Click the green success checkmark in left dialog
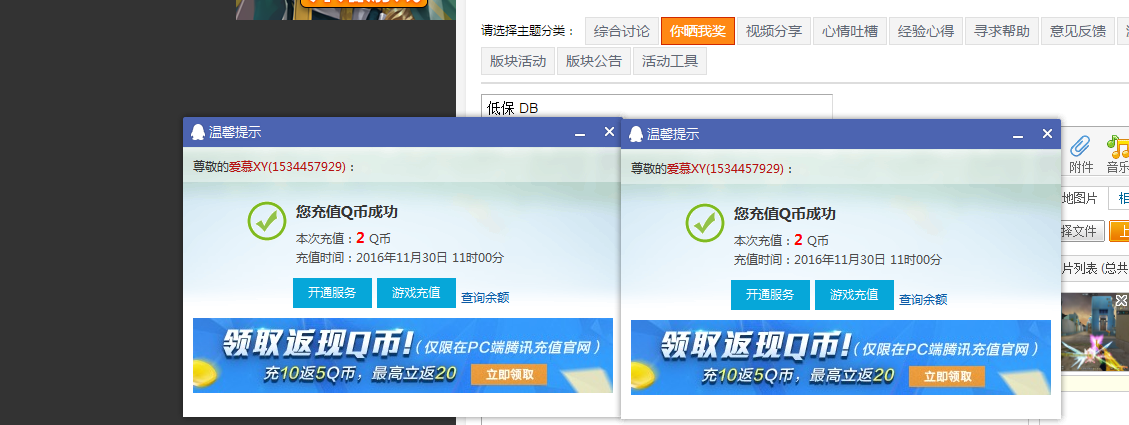Image resolution: width=1129 pixels, height=425 pixels. pos(267,221)
